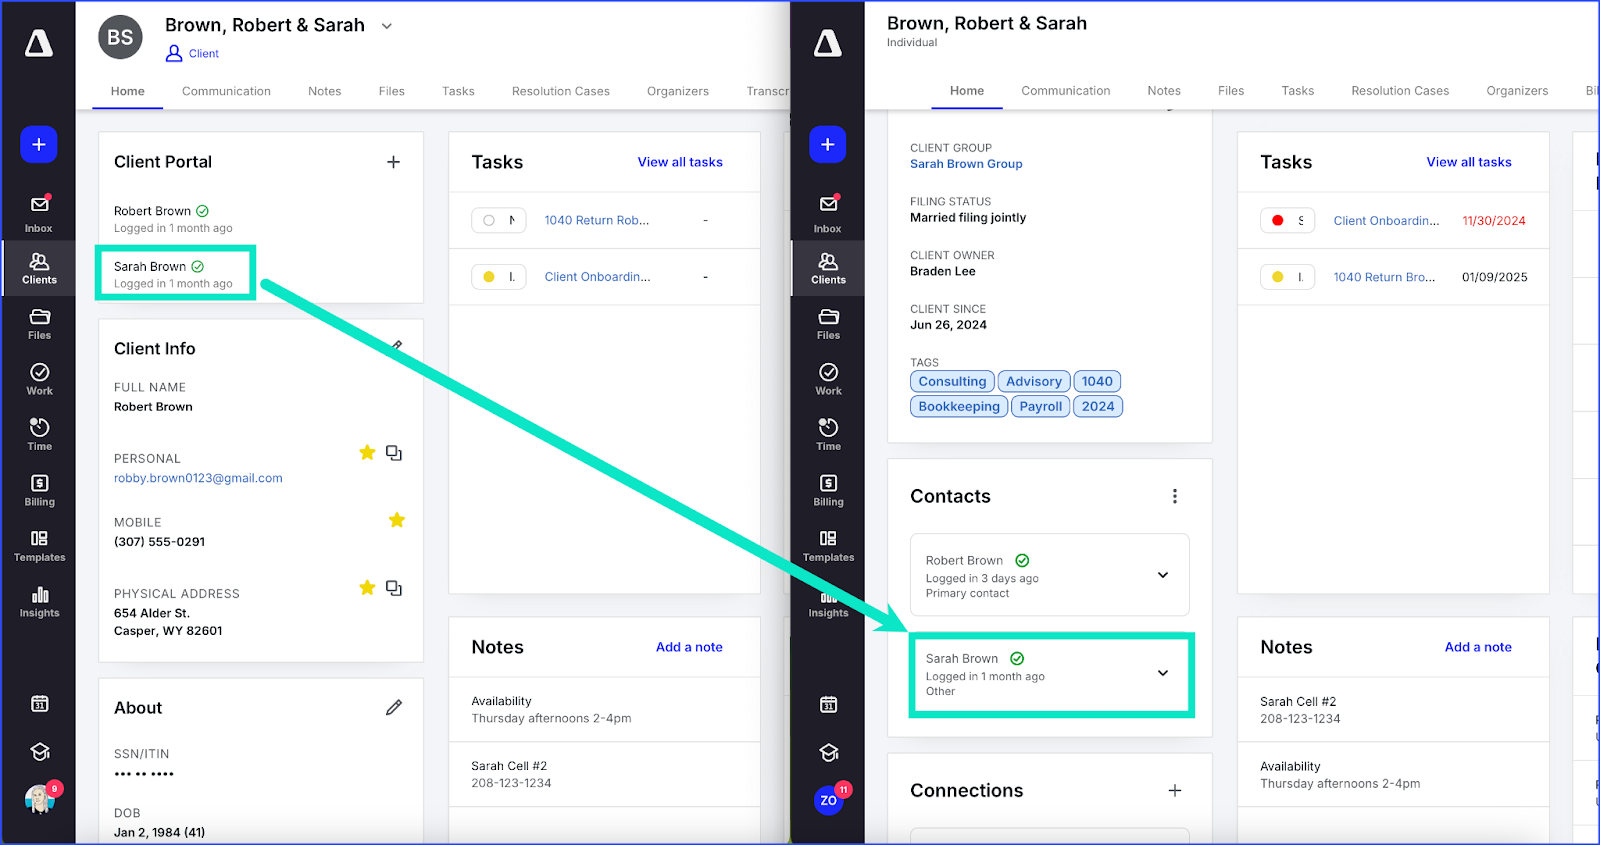Click the Sarah Brown Group link

tap(966, 164)
